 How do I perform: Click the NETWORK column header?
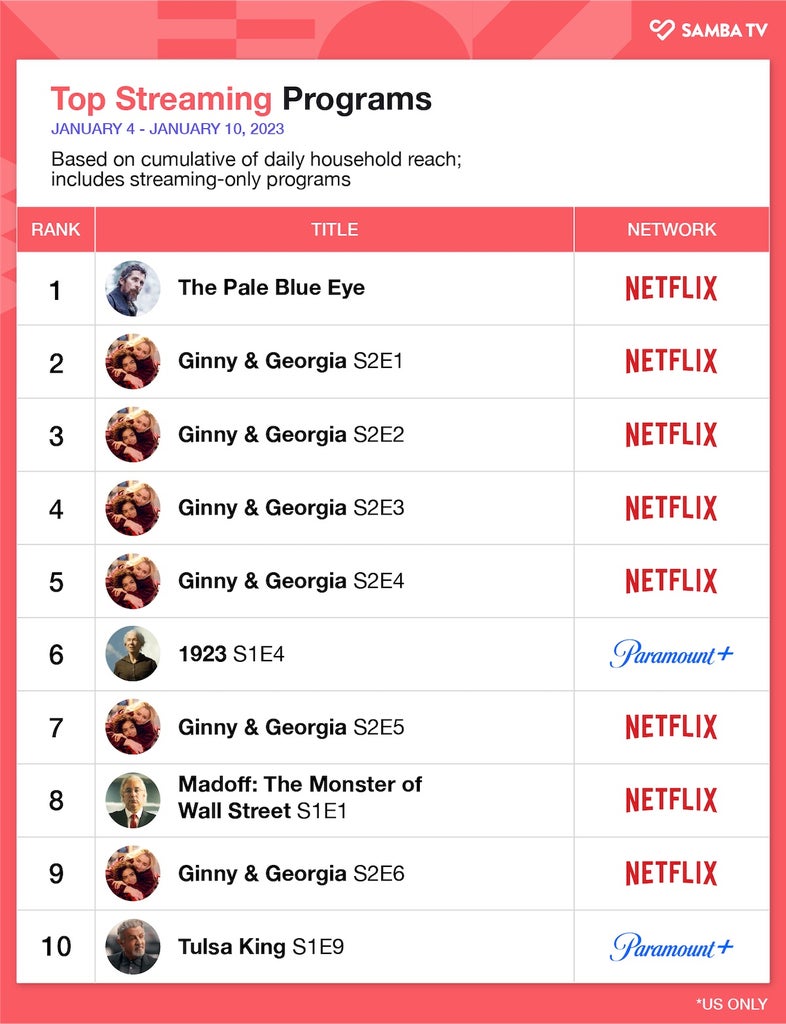coord(672,230)
